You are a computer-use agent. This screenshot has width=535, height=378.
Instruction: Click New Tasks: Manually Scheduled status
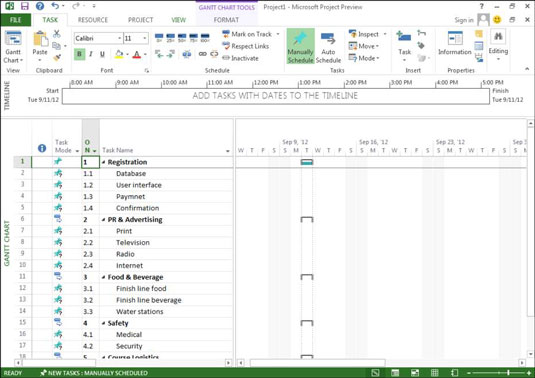(94, 373)
